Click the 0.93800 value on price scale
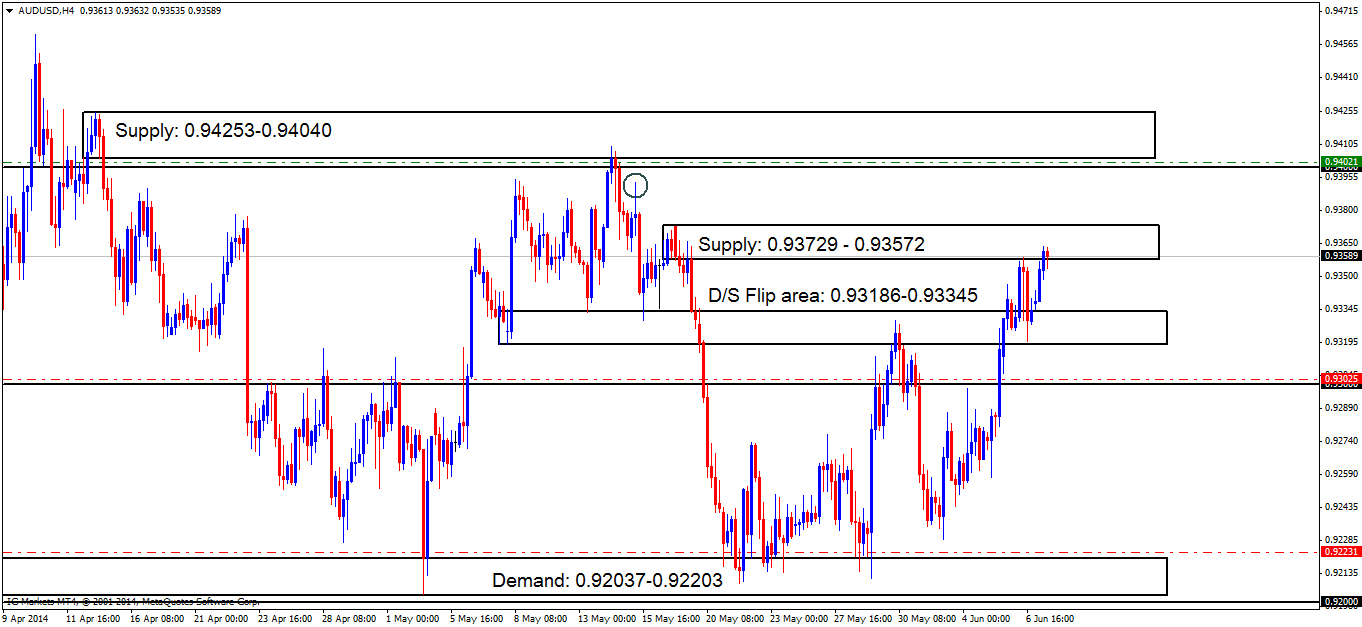Screen dimensions: 1362x627 pyautogui.click(x=1341, y=210)
